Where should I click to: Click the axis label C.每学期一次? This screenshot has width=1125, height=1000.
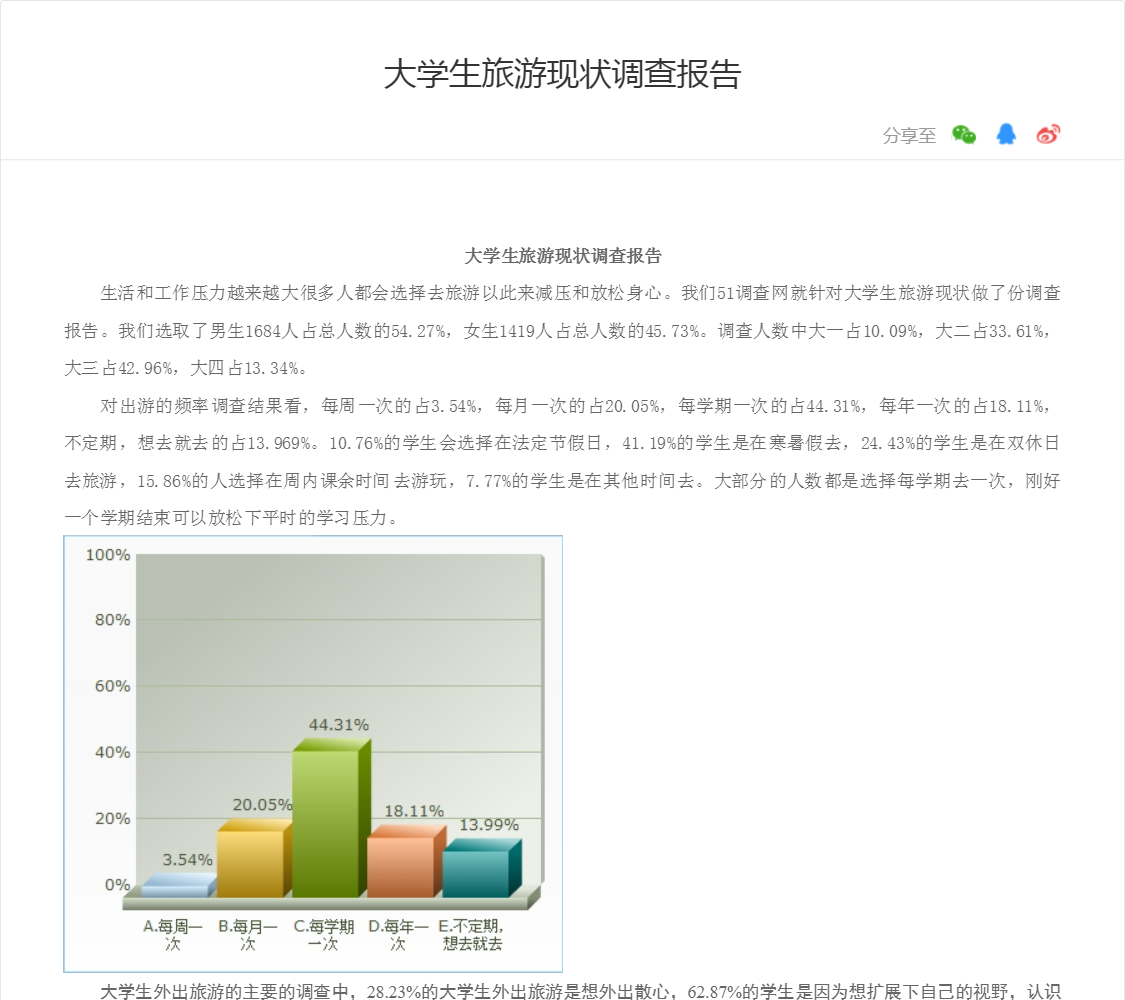[324, 935]
